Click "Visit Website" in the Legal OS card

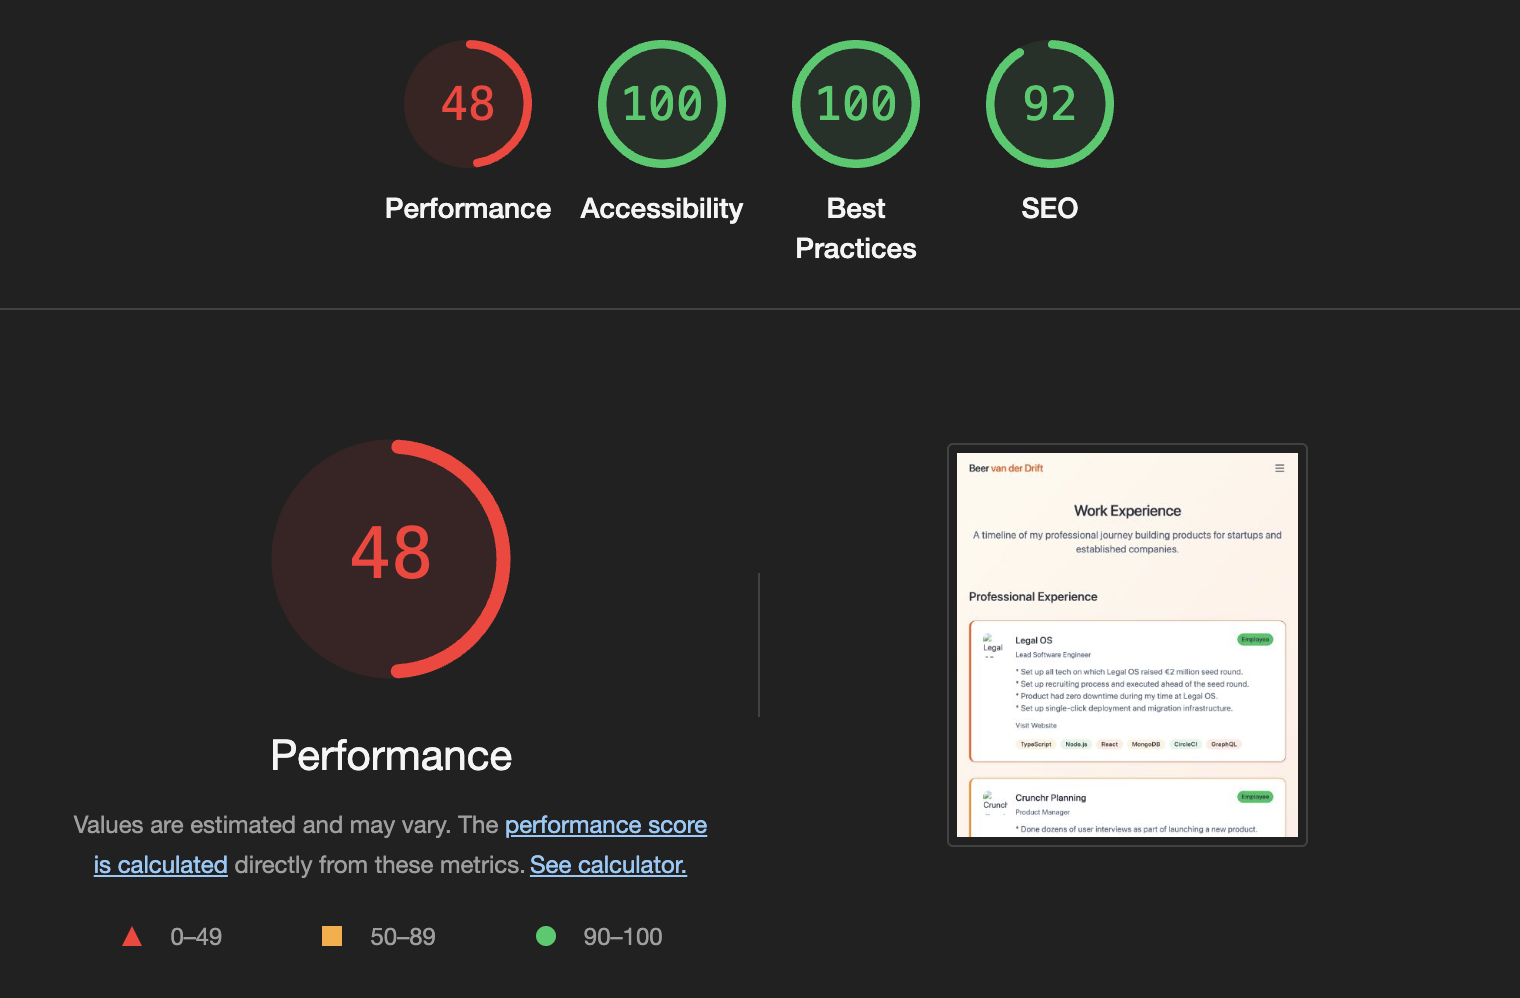pos(1035,726)
